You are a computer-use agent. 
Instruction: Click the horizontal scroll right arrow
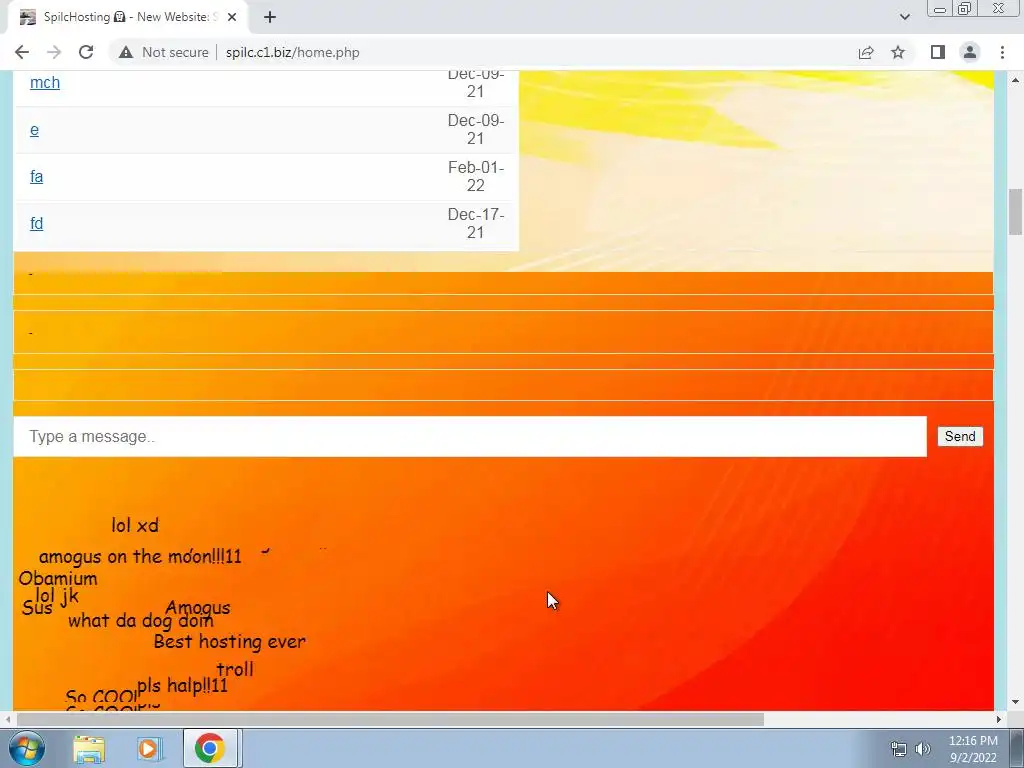click(x=999, y=720)
